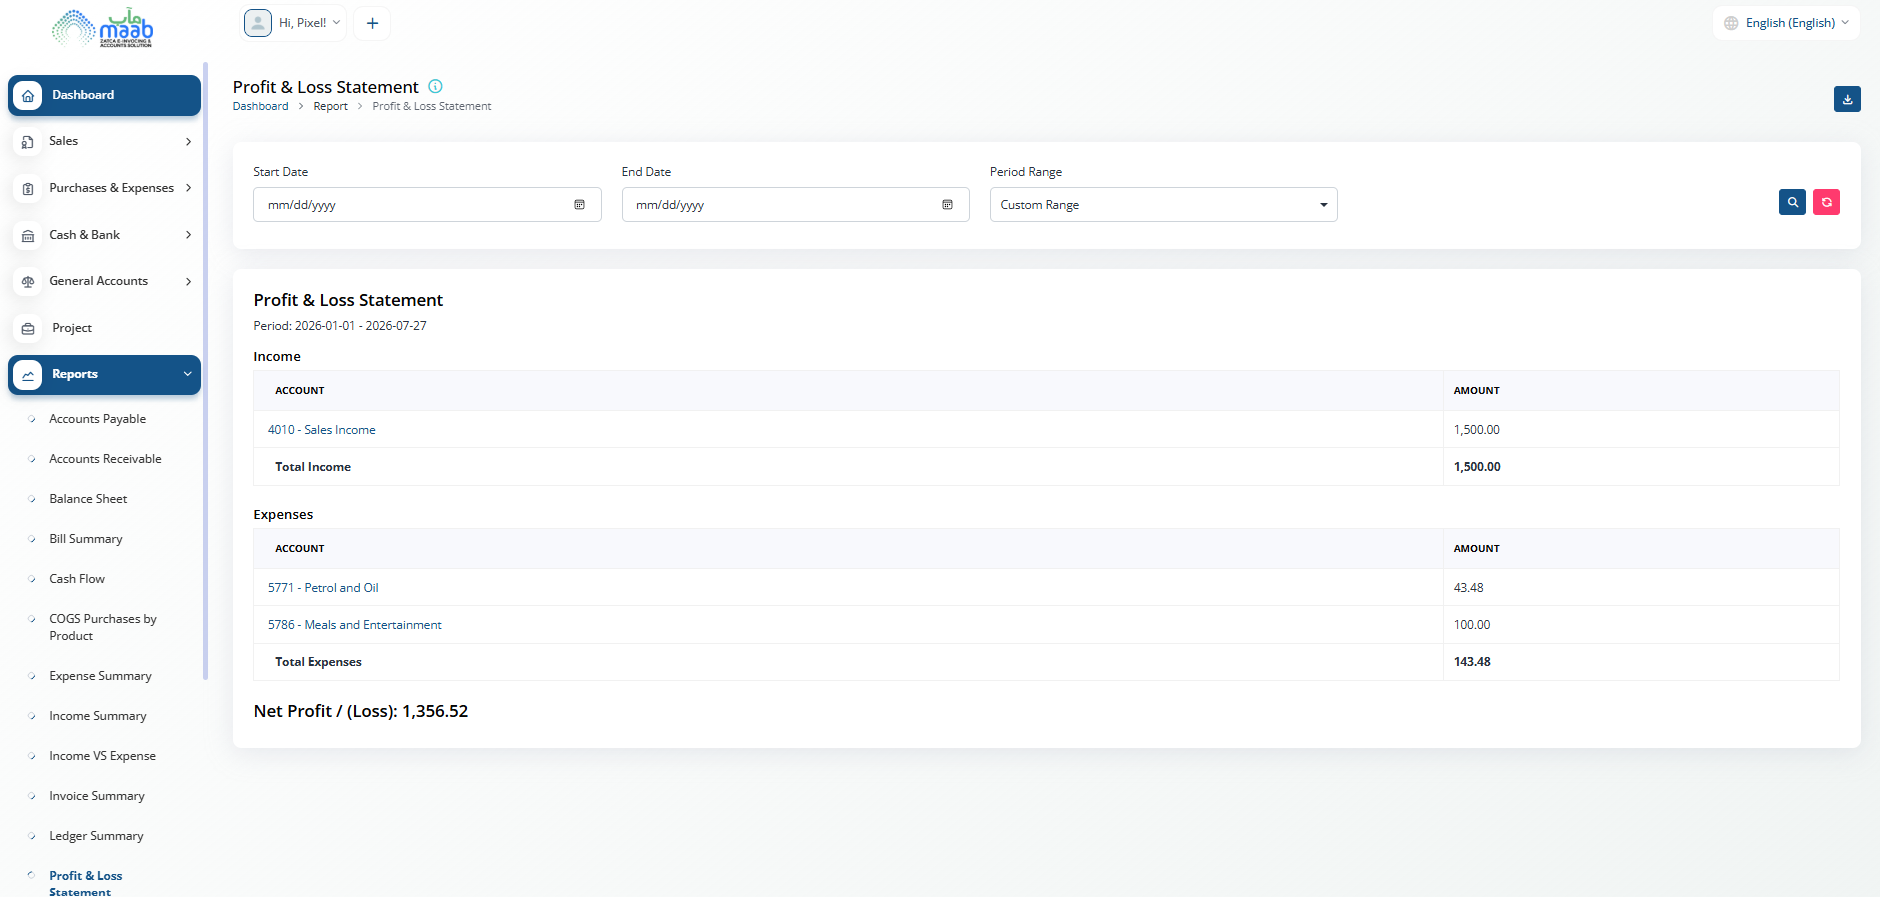This screenshot has height=897, width=1880.
Task: Click the info icon beside Profit & Loss Statement title
Action: [x=435, y=86]
